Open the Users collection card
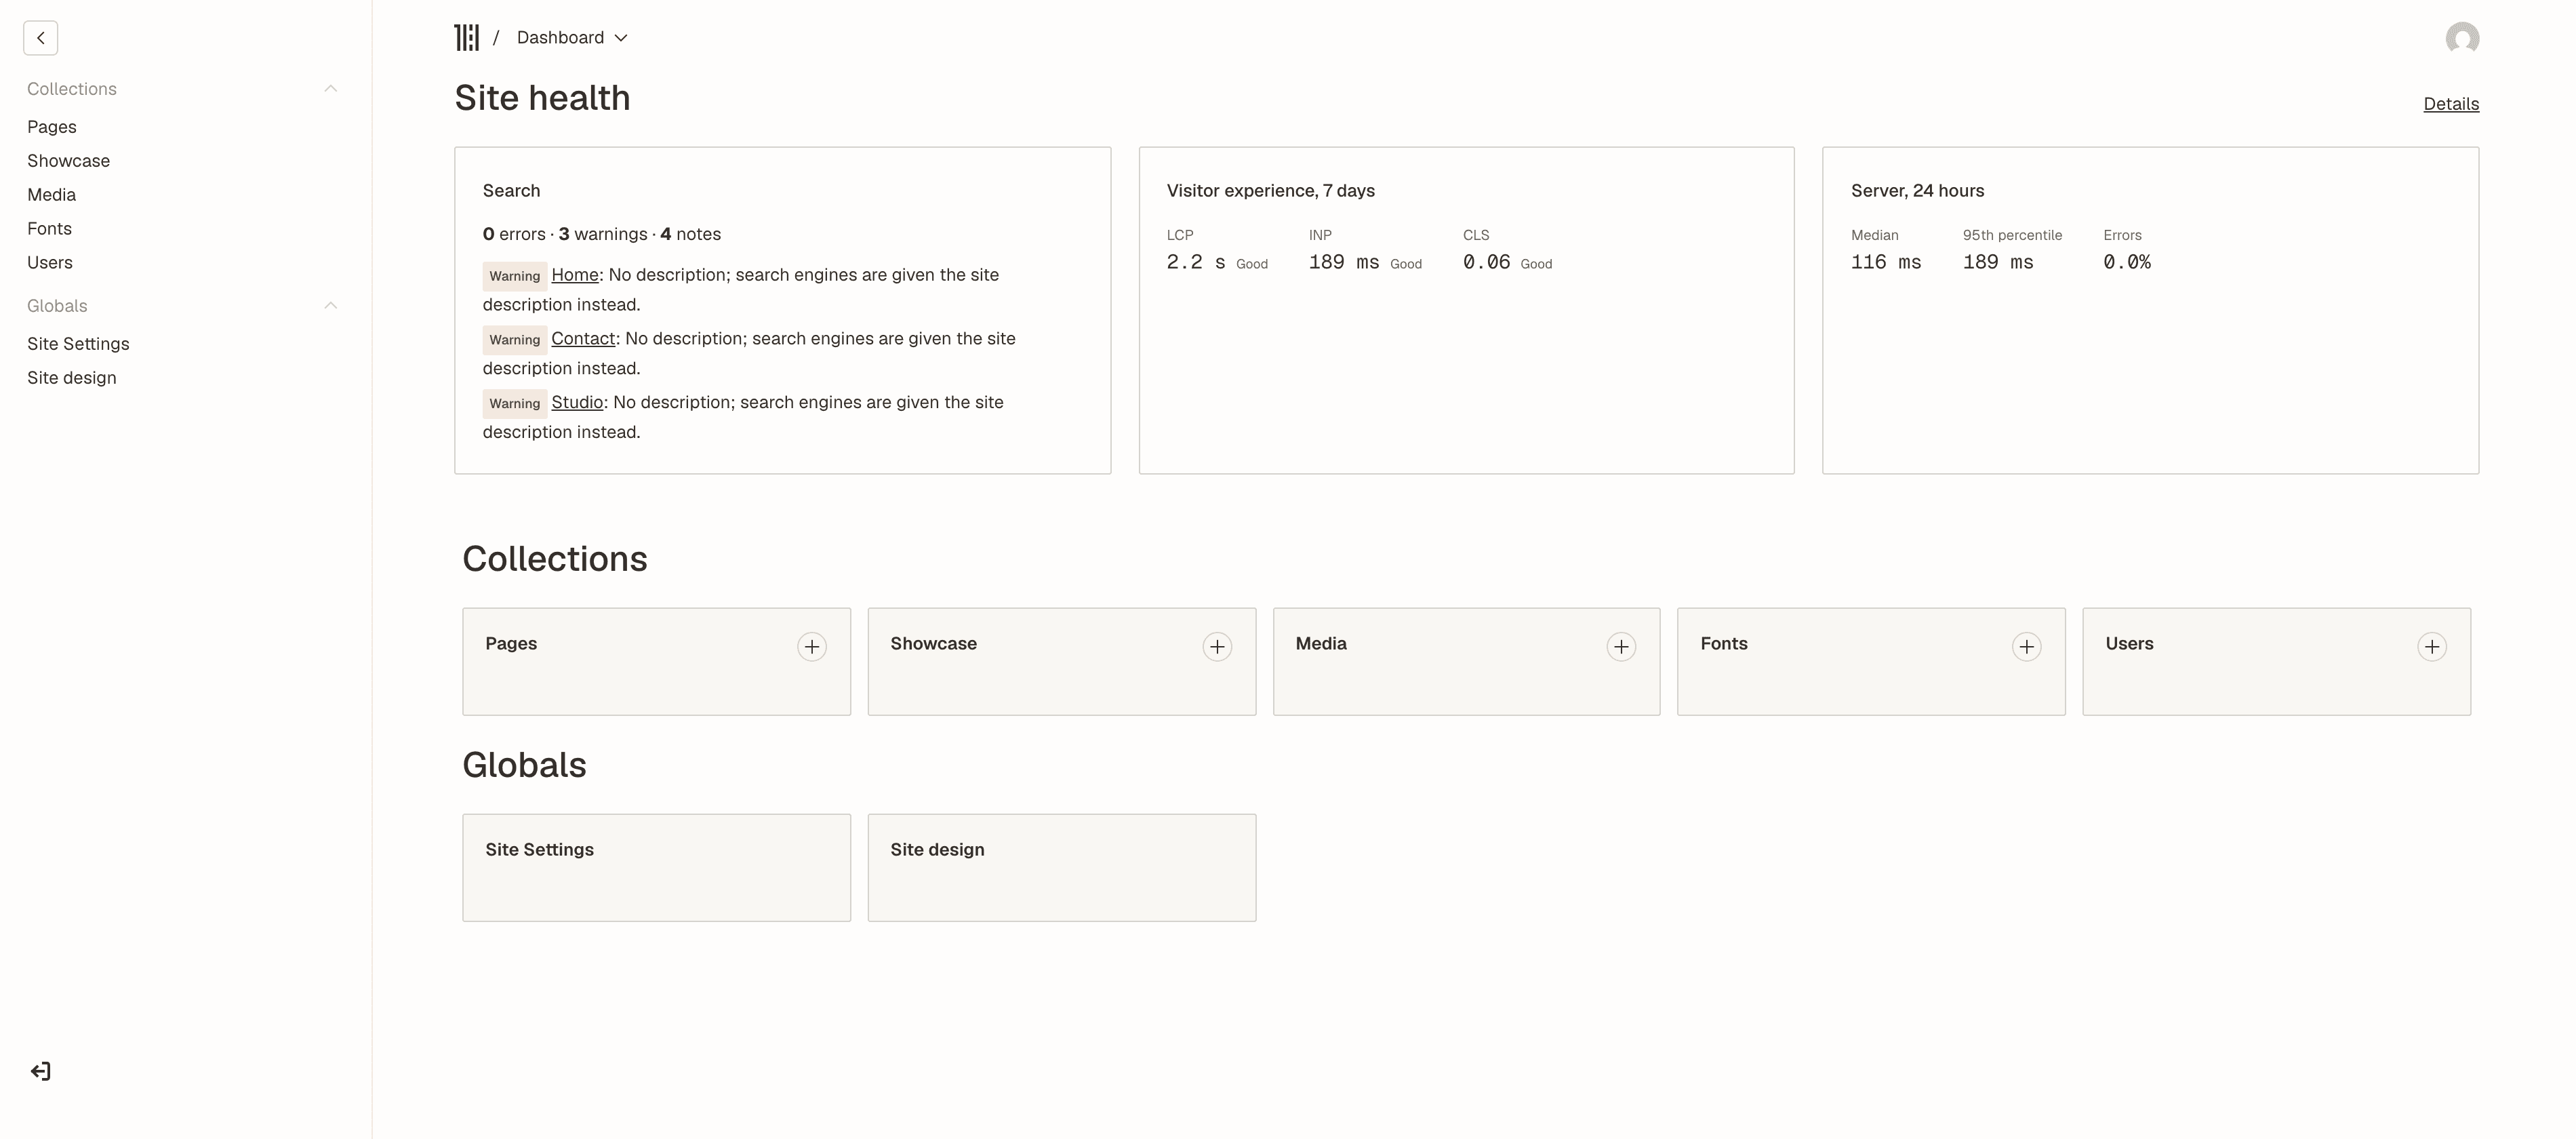 pos(2276,662)
